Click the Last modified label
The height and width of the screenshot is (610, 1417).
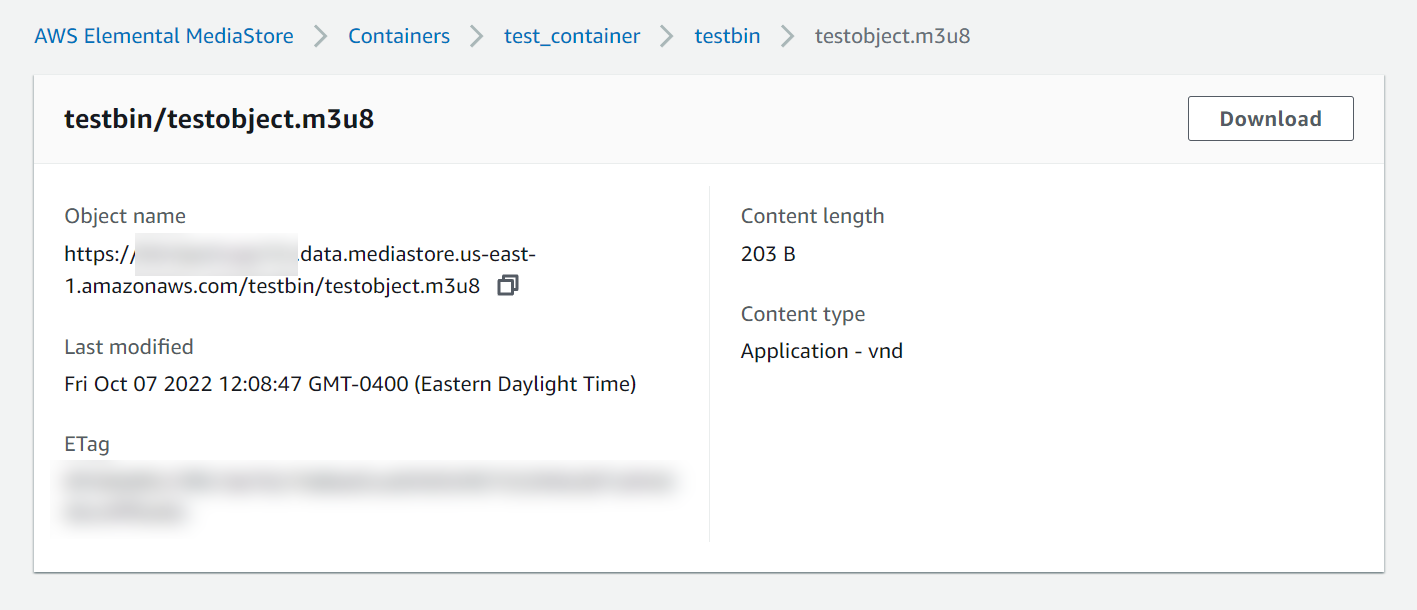[129, 347]
